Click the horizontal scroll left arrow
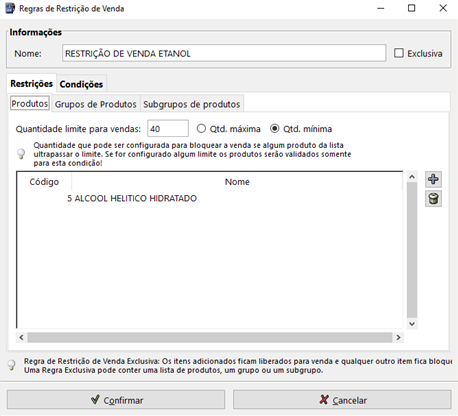Viewport: 458px width, 416px height. [21, 337]
